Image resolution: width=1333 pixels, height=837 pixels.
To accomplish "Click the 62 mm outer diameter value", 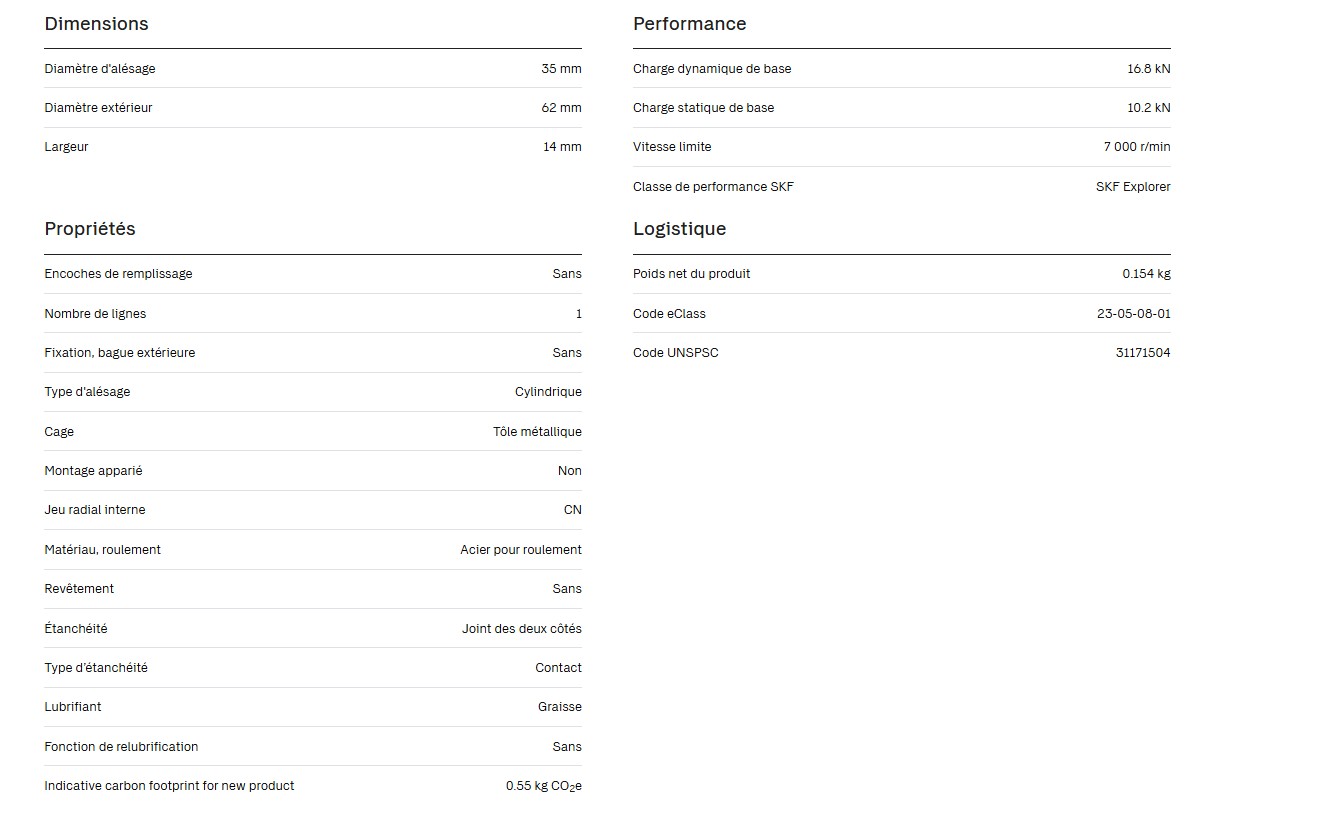I will [x=561, y=108].
